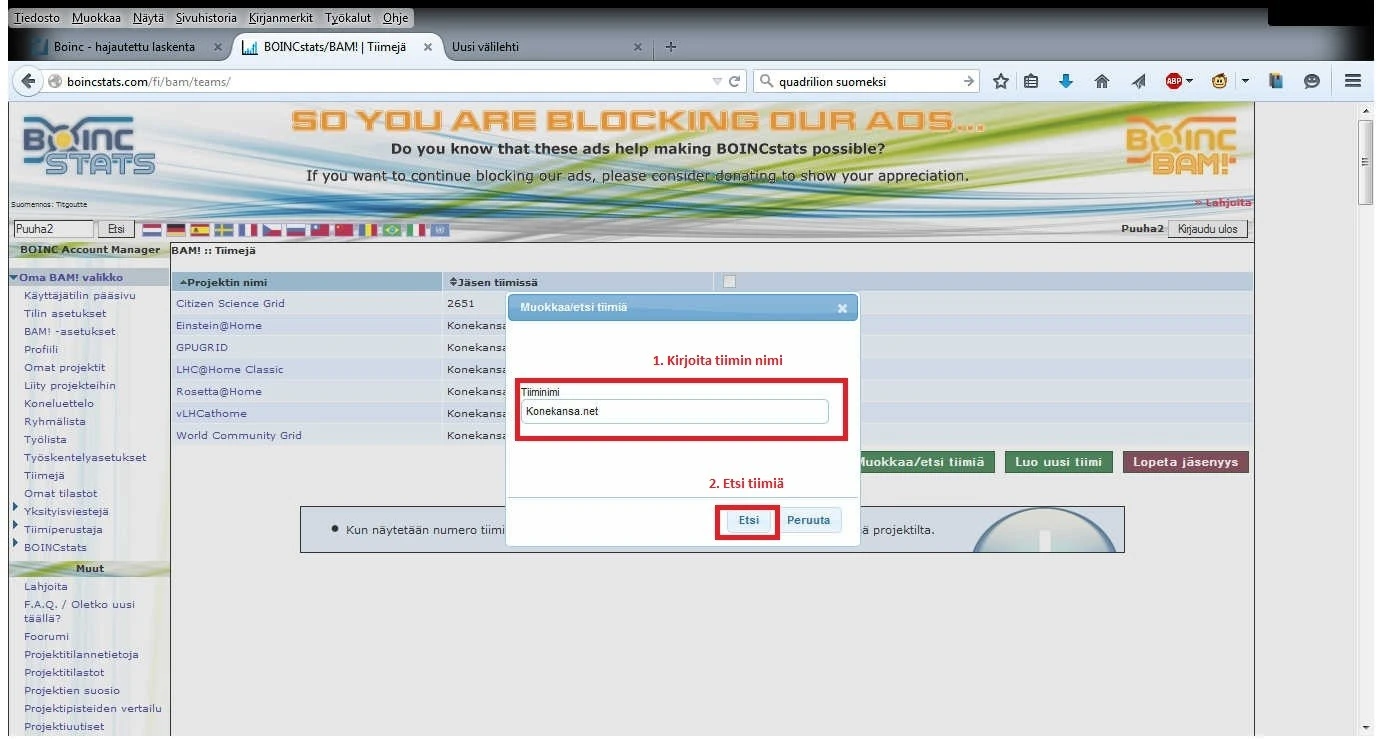This screenshot has width=1382, height=744.
Task: Open the address bar history dropdown
Action: click(717, 82)
